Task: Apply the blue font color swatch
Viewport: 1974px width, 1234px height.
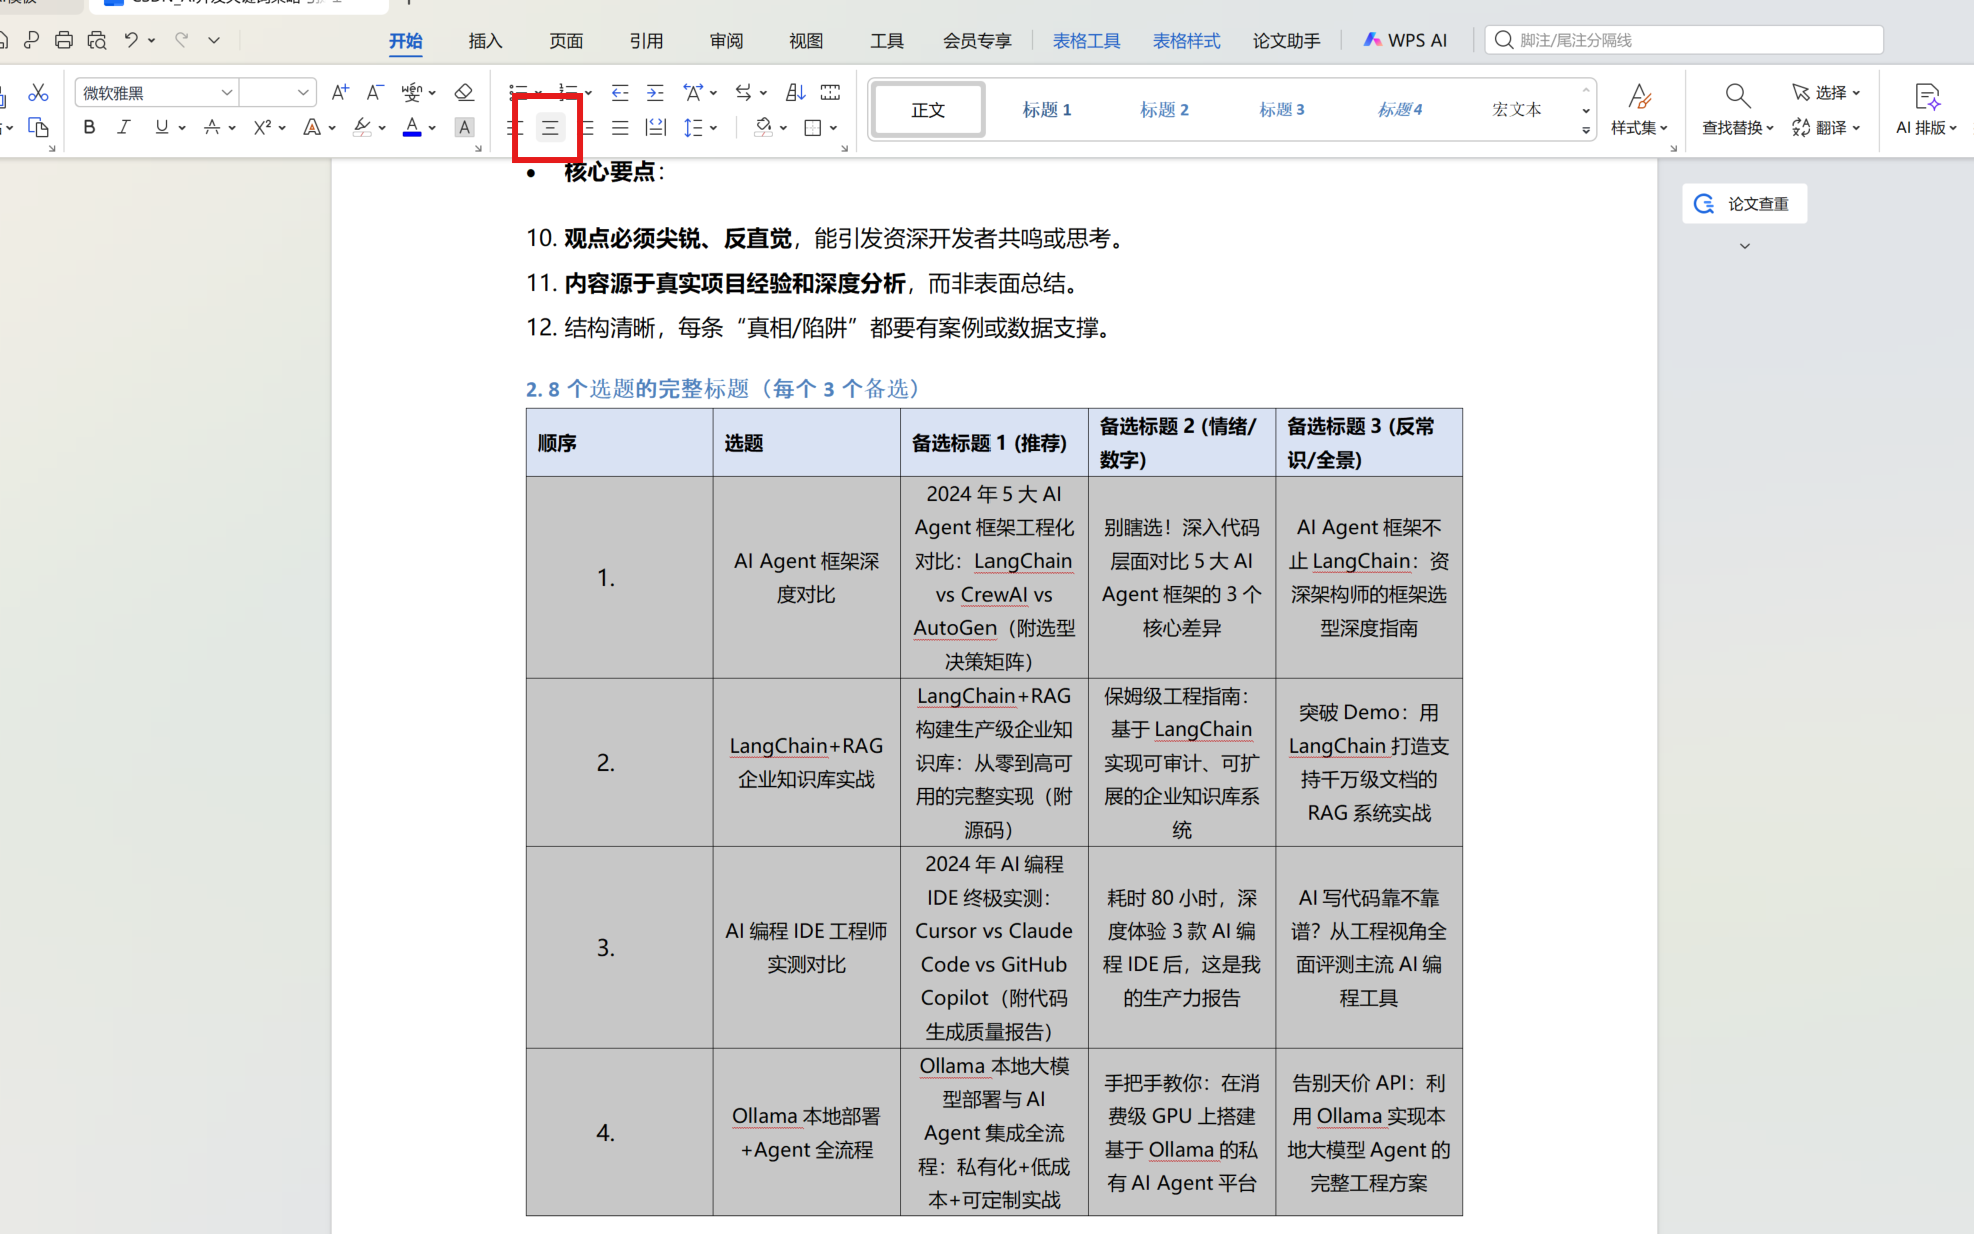Action: [x=412, y=127]
